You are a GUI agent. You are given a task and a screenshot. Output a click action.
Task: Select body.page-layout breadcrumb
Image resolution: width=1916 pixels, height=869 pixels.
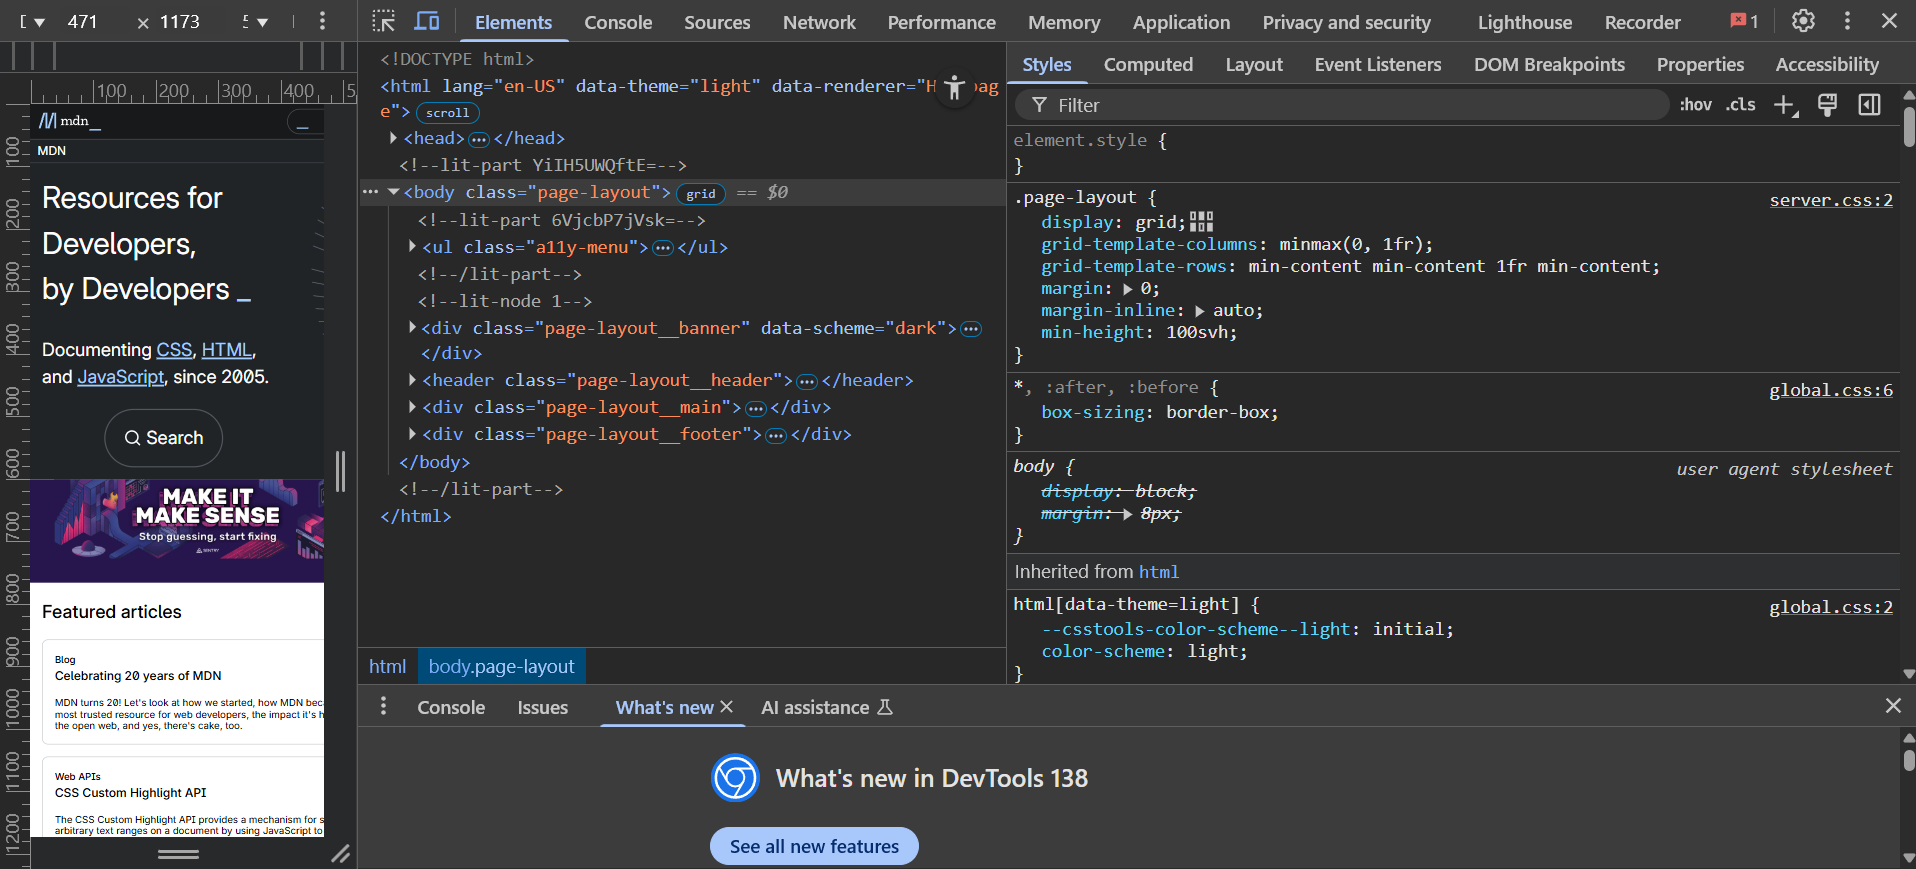[501, 666]
